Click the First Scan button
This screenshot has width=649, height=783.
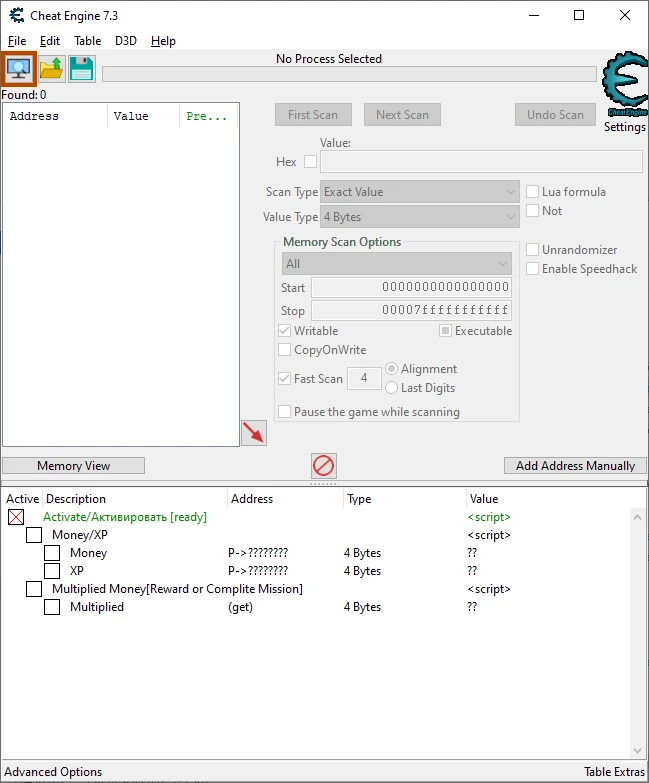pyautogui.click(x=313, y=115)
